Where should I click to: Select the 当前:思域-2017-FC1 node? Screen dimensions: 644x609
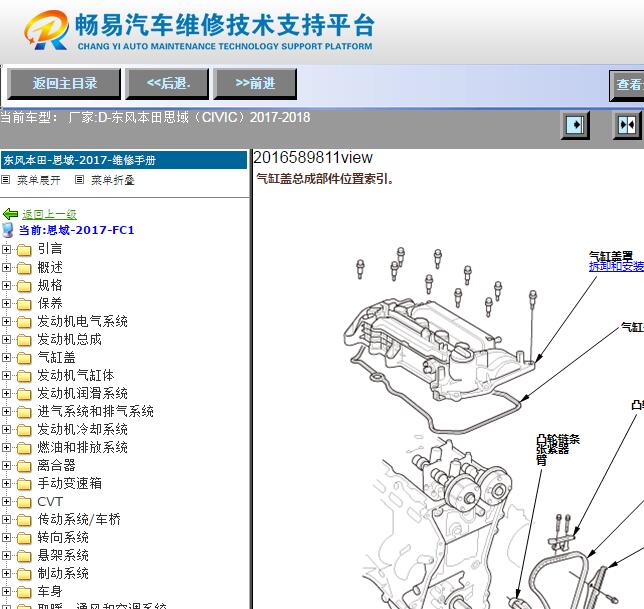pos(76,230)
